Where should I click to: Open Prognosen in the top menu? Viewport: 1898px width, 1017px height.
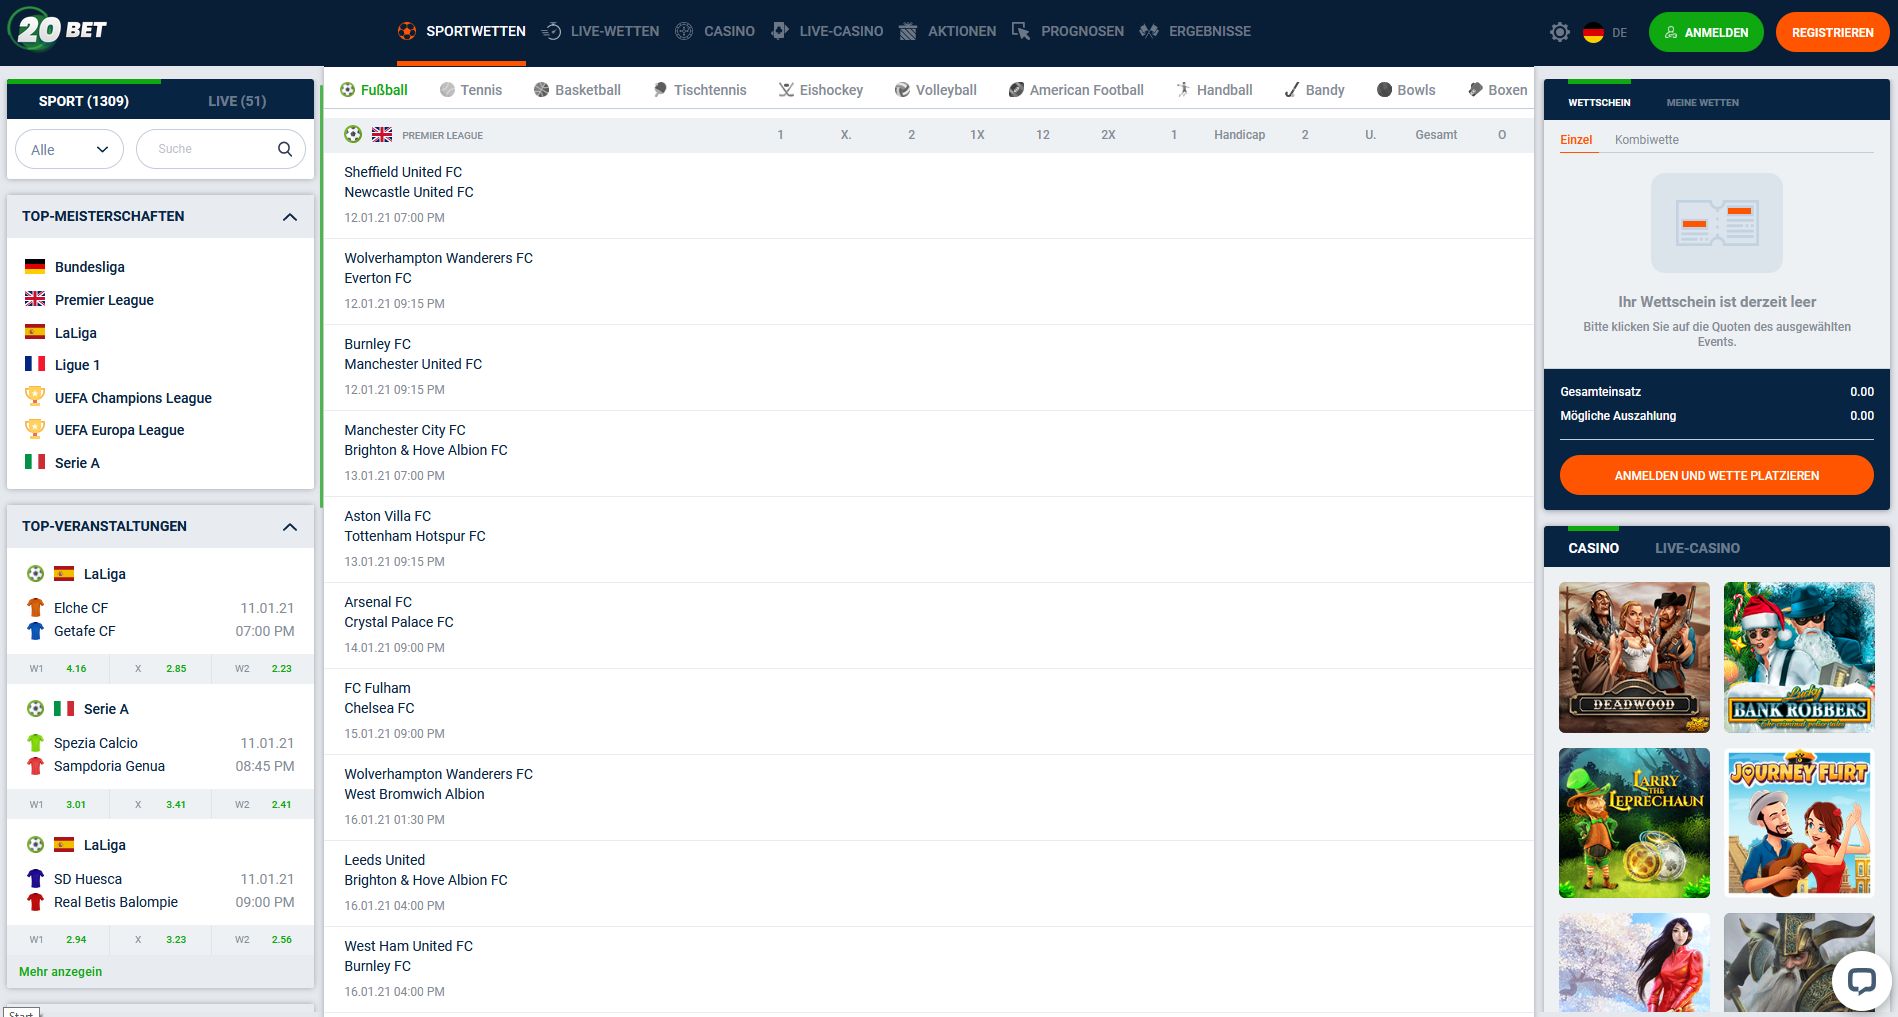(x=1067, y=31)
